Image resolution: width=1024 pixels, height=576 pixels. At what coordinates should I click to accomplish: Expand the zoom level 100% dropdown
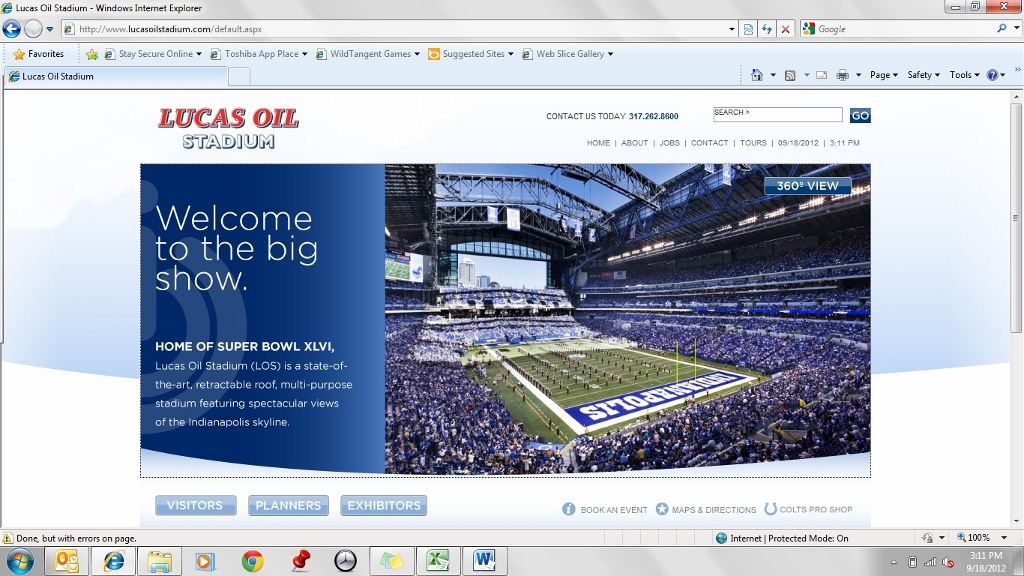coord(979,538)
